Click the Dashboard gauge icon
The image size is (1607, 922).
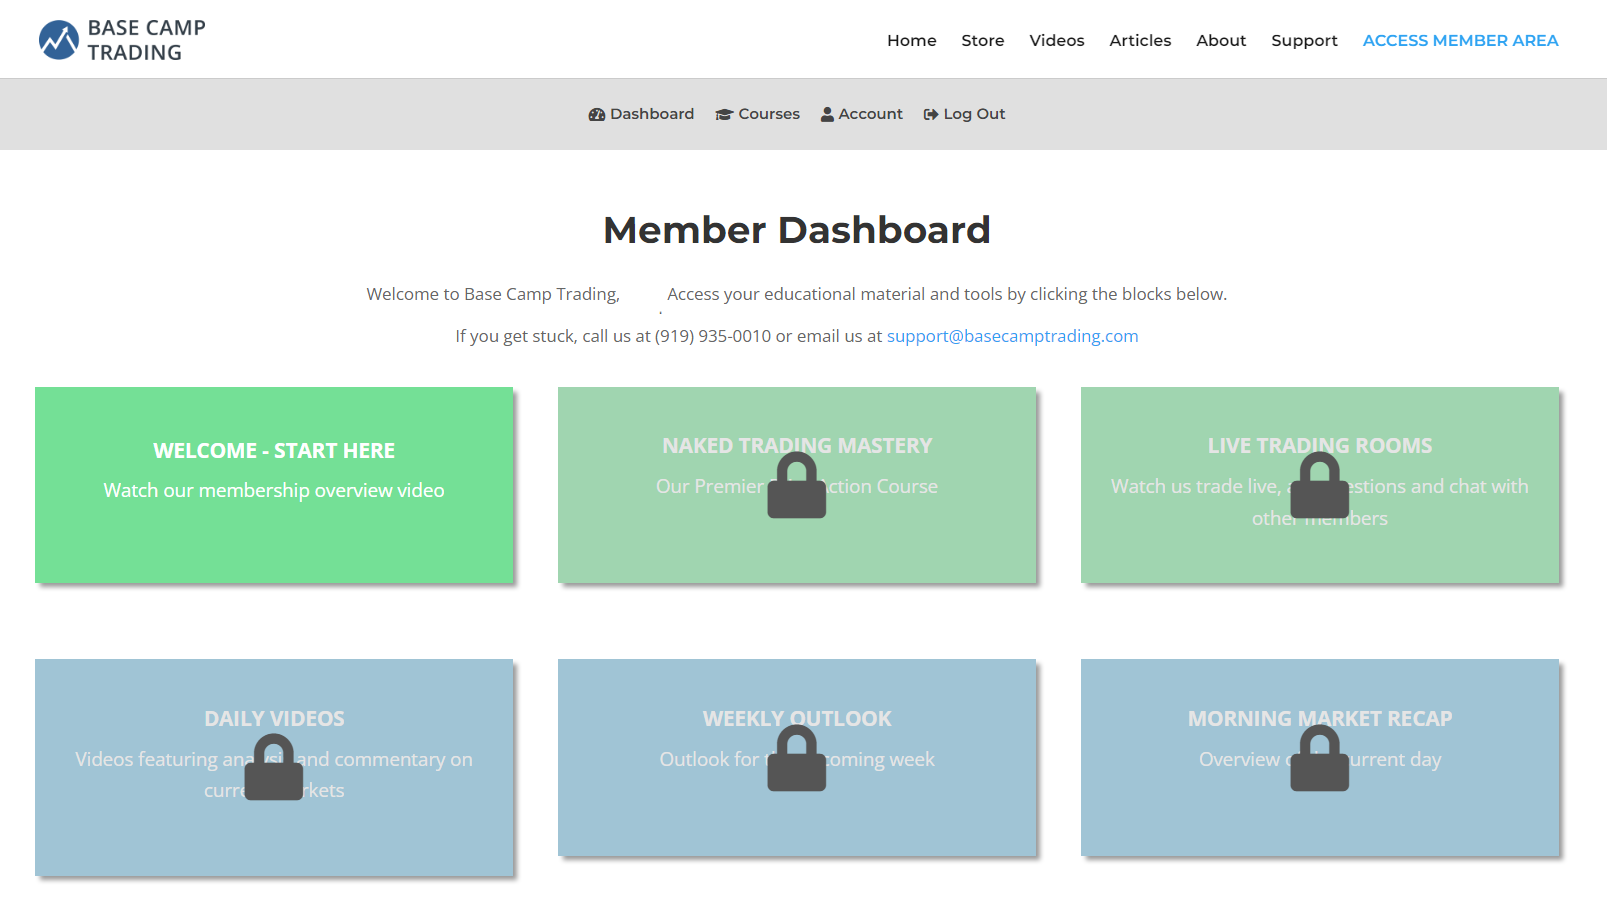[597, 114]
